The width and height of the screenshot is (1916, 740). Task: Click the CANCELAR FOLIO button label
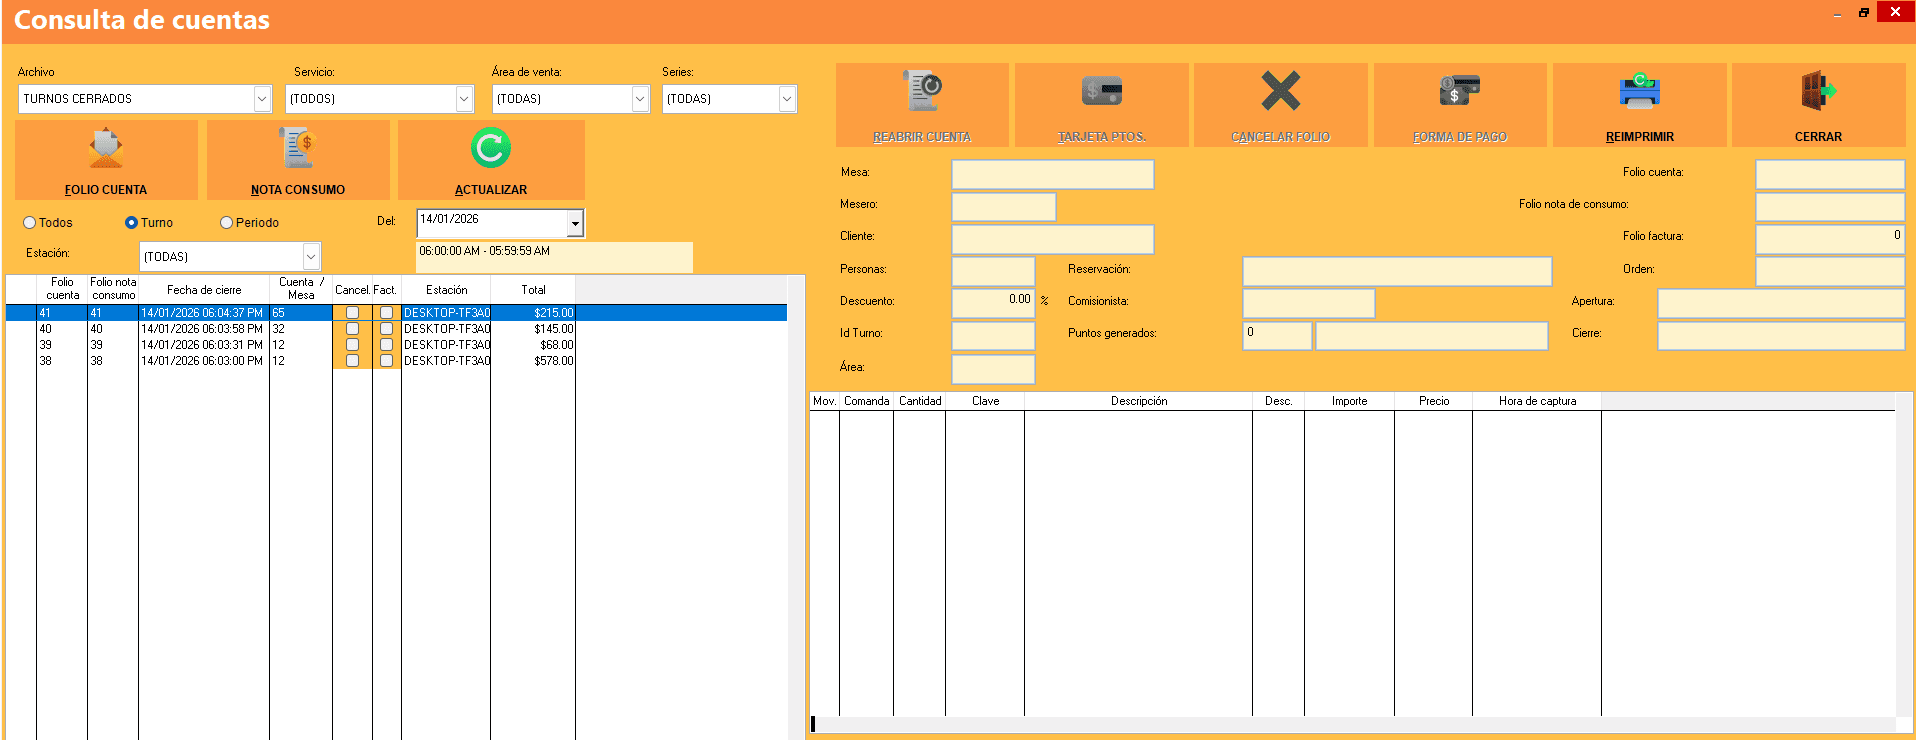pyautogui.click(x=1280, y=137)
